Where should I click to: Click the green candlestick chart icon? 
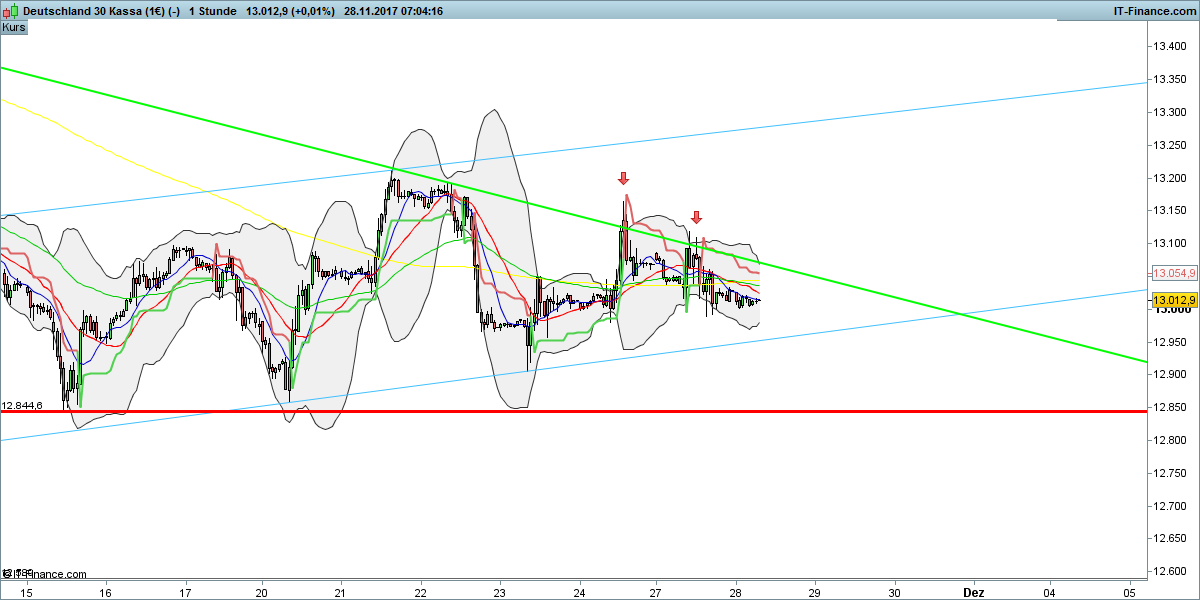pos(14,10)
